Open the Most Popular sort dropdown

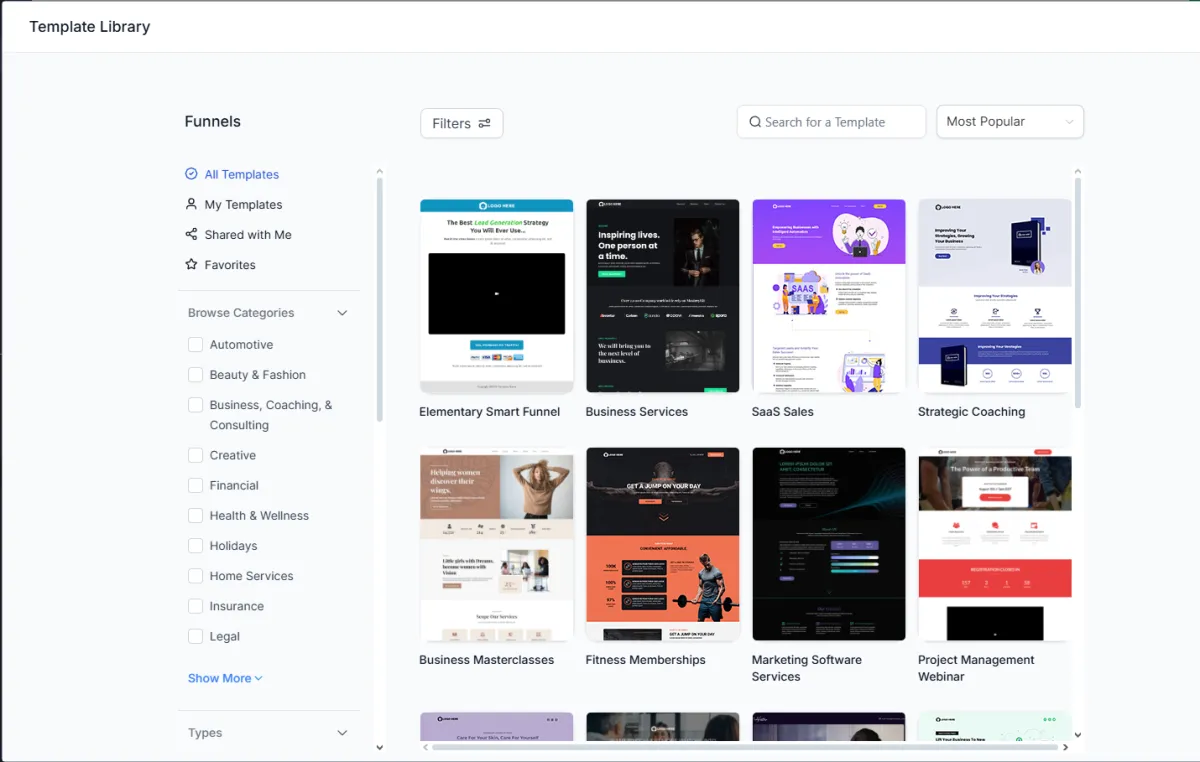1010,122
